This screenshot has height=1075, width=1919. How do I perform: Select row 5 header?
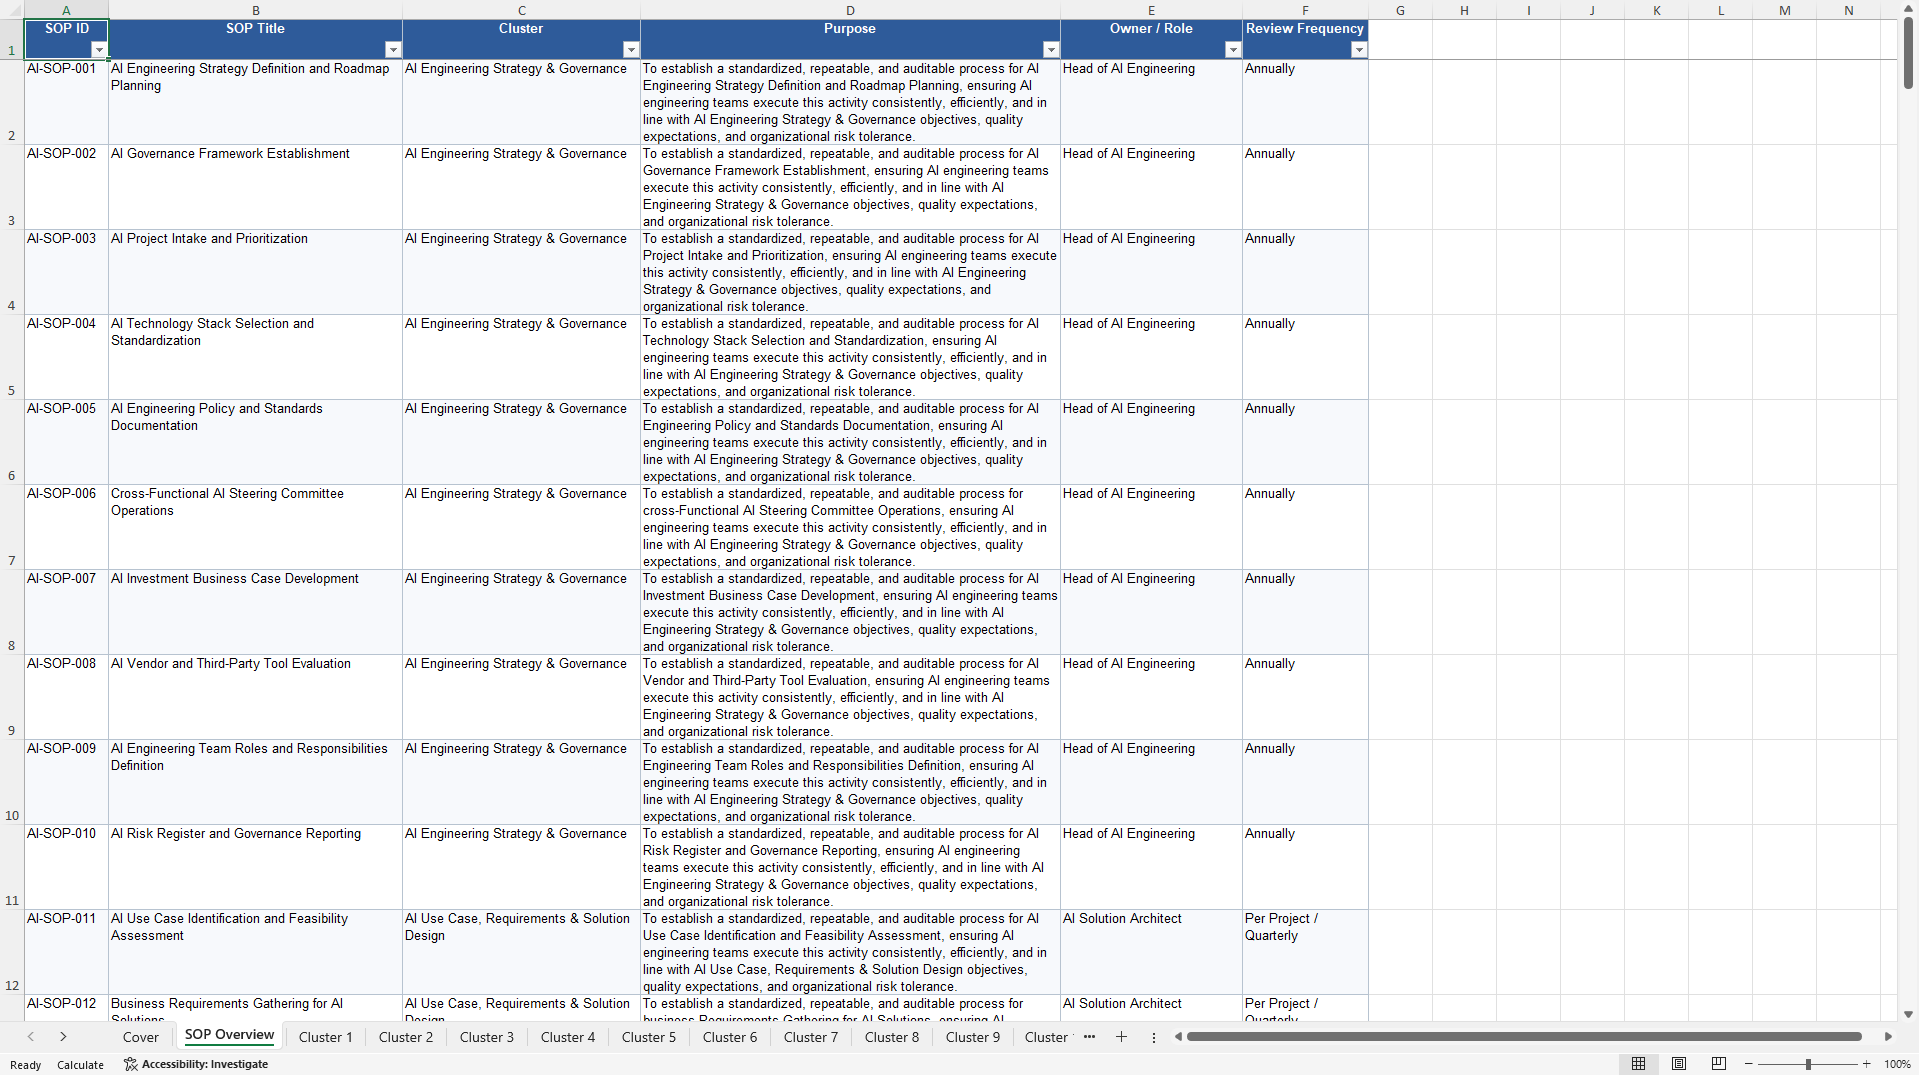pyautogui.click(x=12, y=357)
